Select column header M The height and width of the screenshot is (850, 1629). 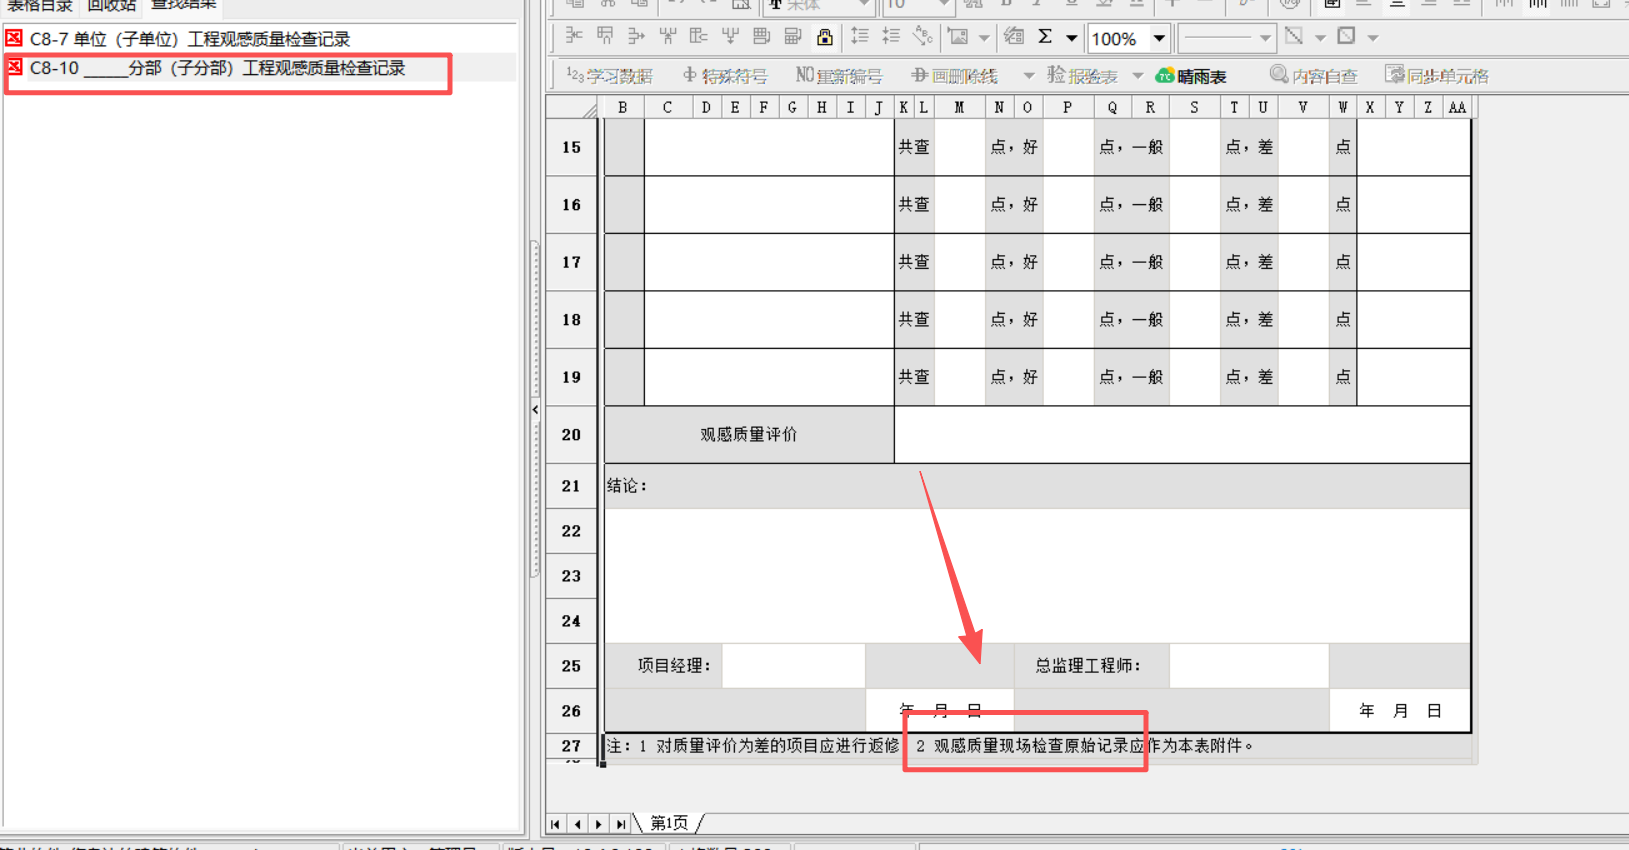point(959,107)
